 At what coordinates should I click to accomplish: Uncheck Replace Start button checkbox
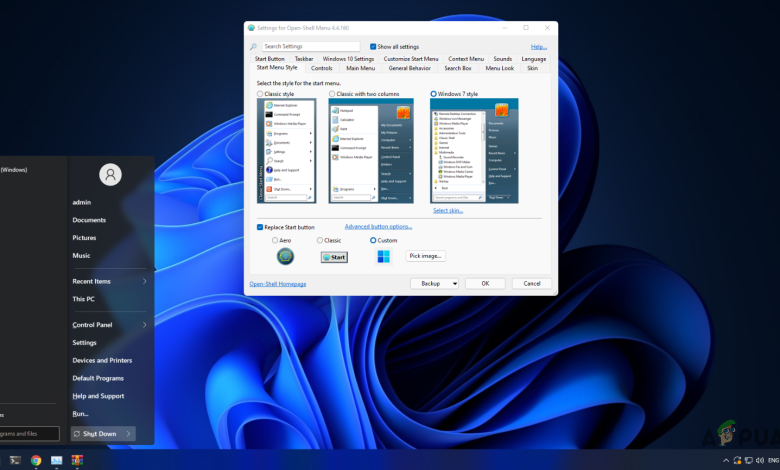(261, 228)
